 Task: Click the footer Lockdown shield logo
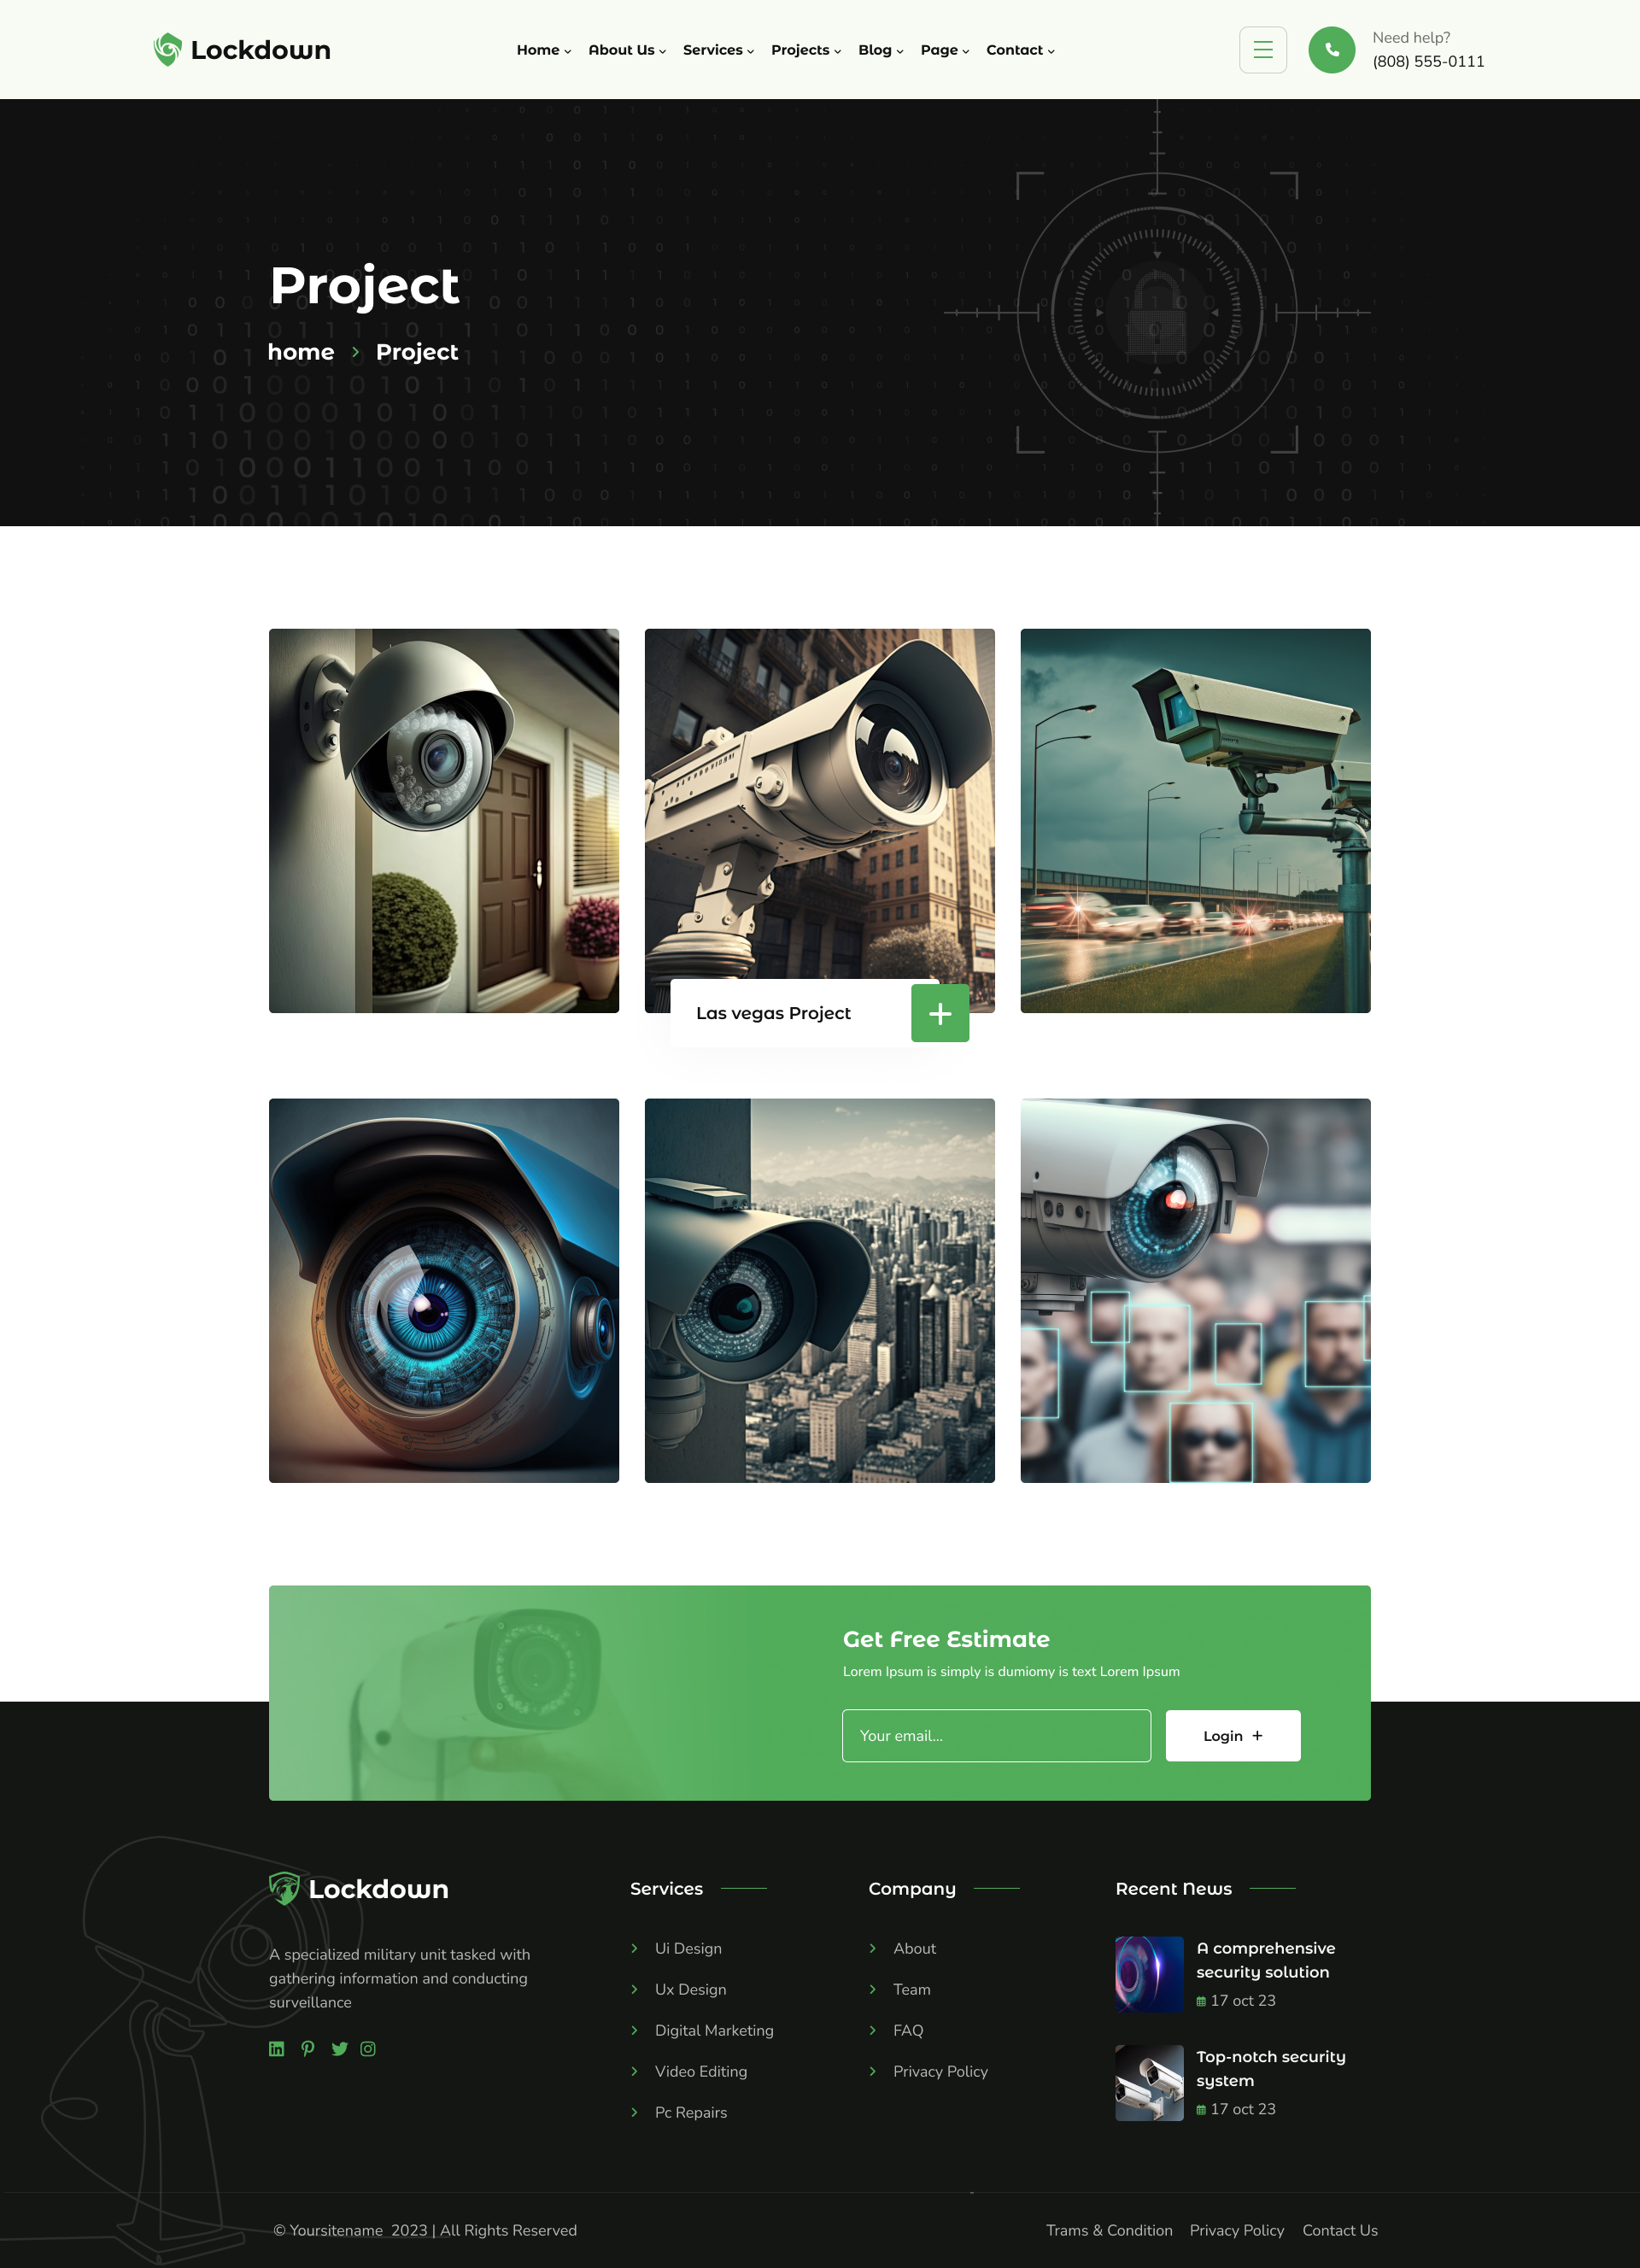coord(285,1887)
